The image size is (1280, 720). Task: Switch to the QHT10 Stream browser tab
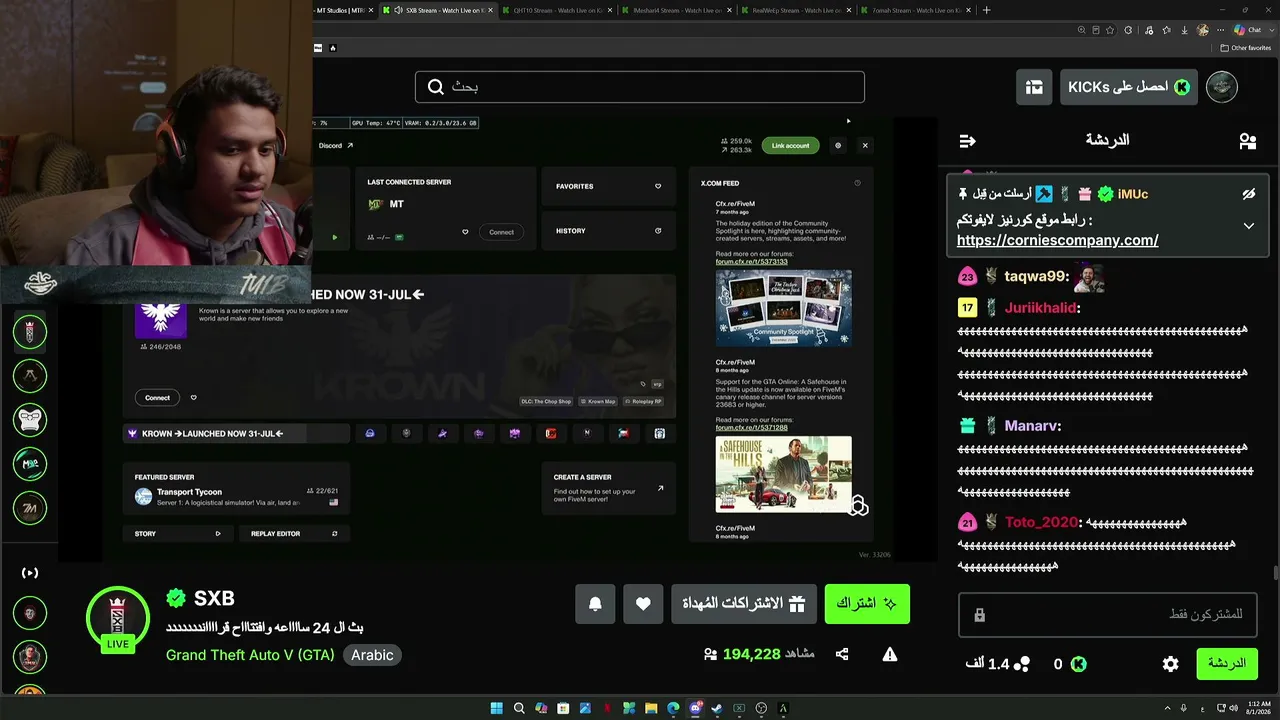pyautogui.click(x=557, y=10)
